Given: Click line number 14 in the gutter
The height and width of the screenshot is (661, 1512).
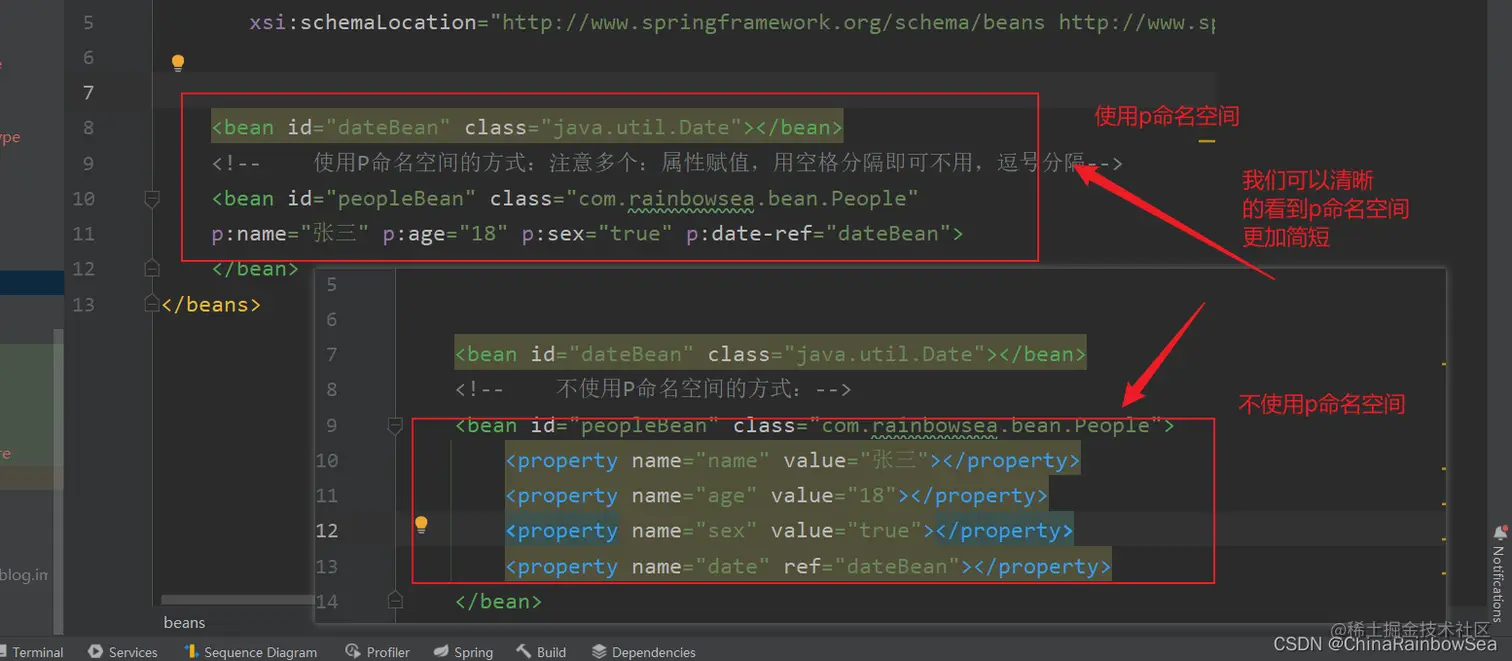Looking at the screenshot, I should click(327, 601).
